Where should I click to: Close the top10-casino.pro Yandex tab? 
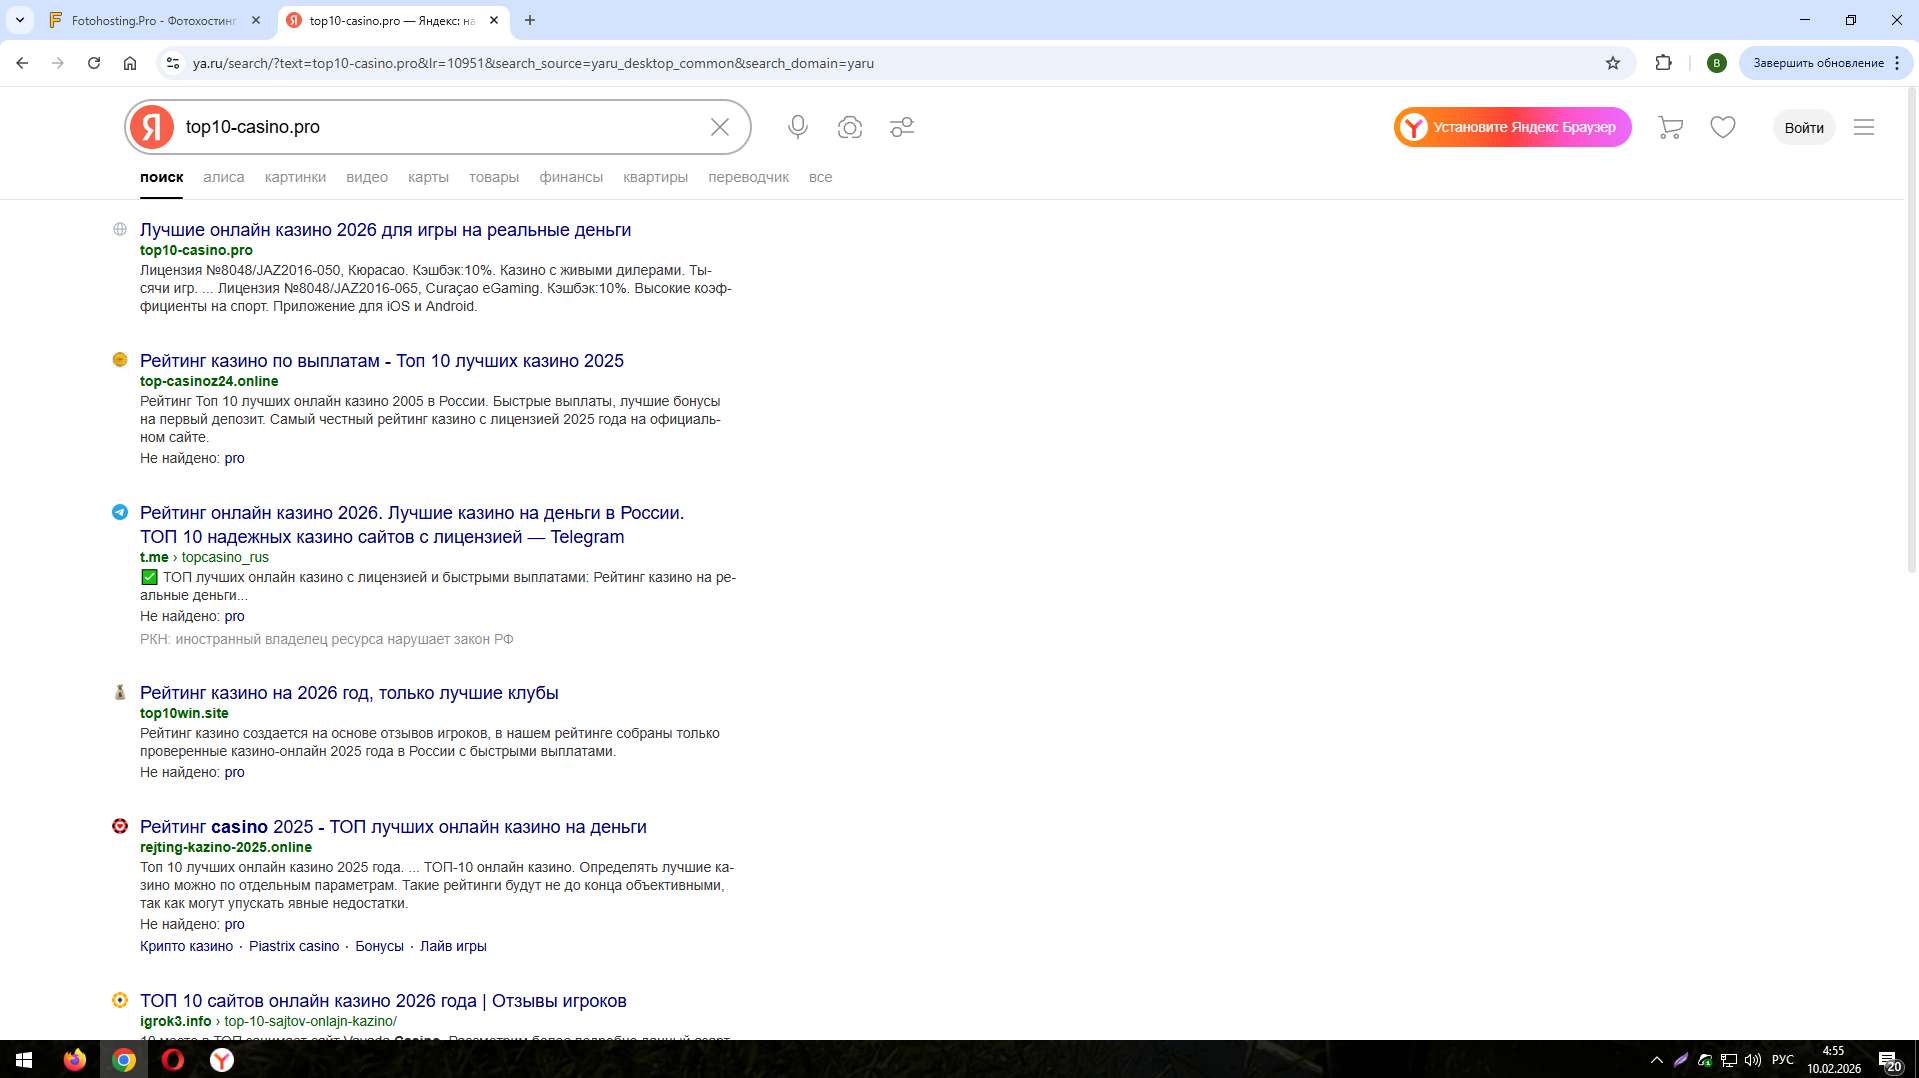(x=494, y=20)
